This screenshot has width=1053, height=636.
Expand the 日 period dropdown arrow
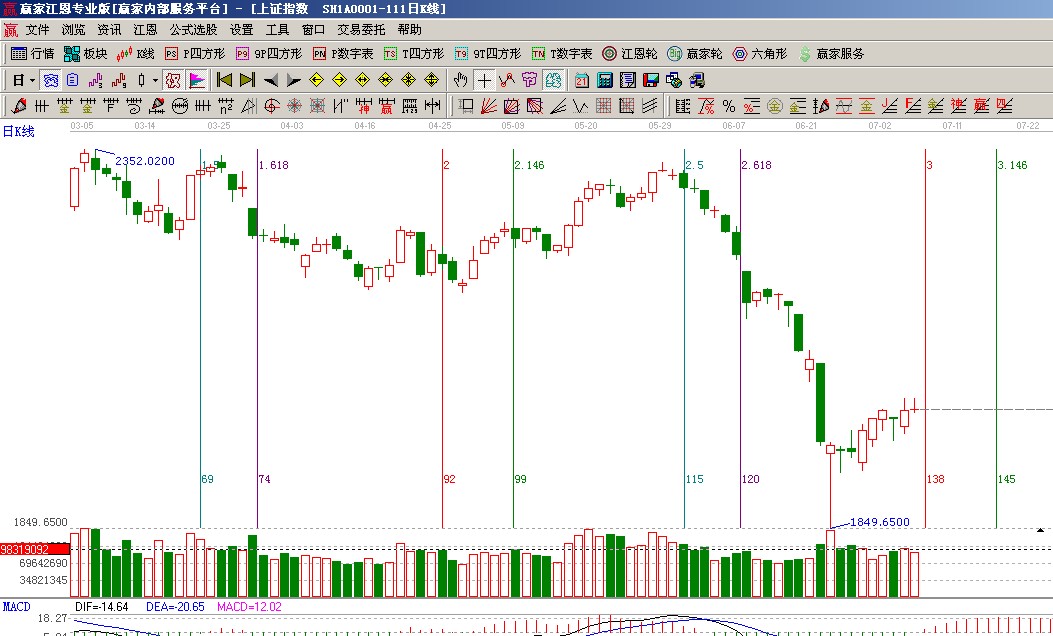point(33,80)
